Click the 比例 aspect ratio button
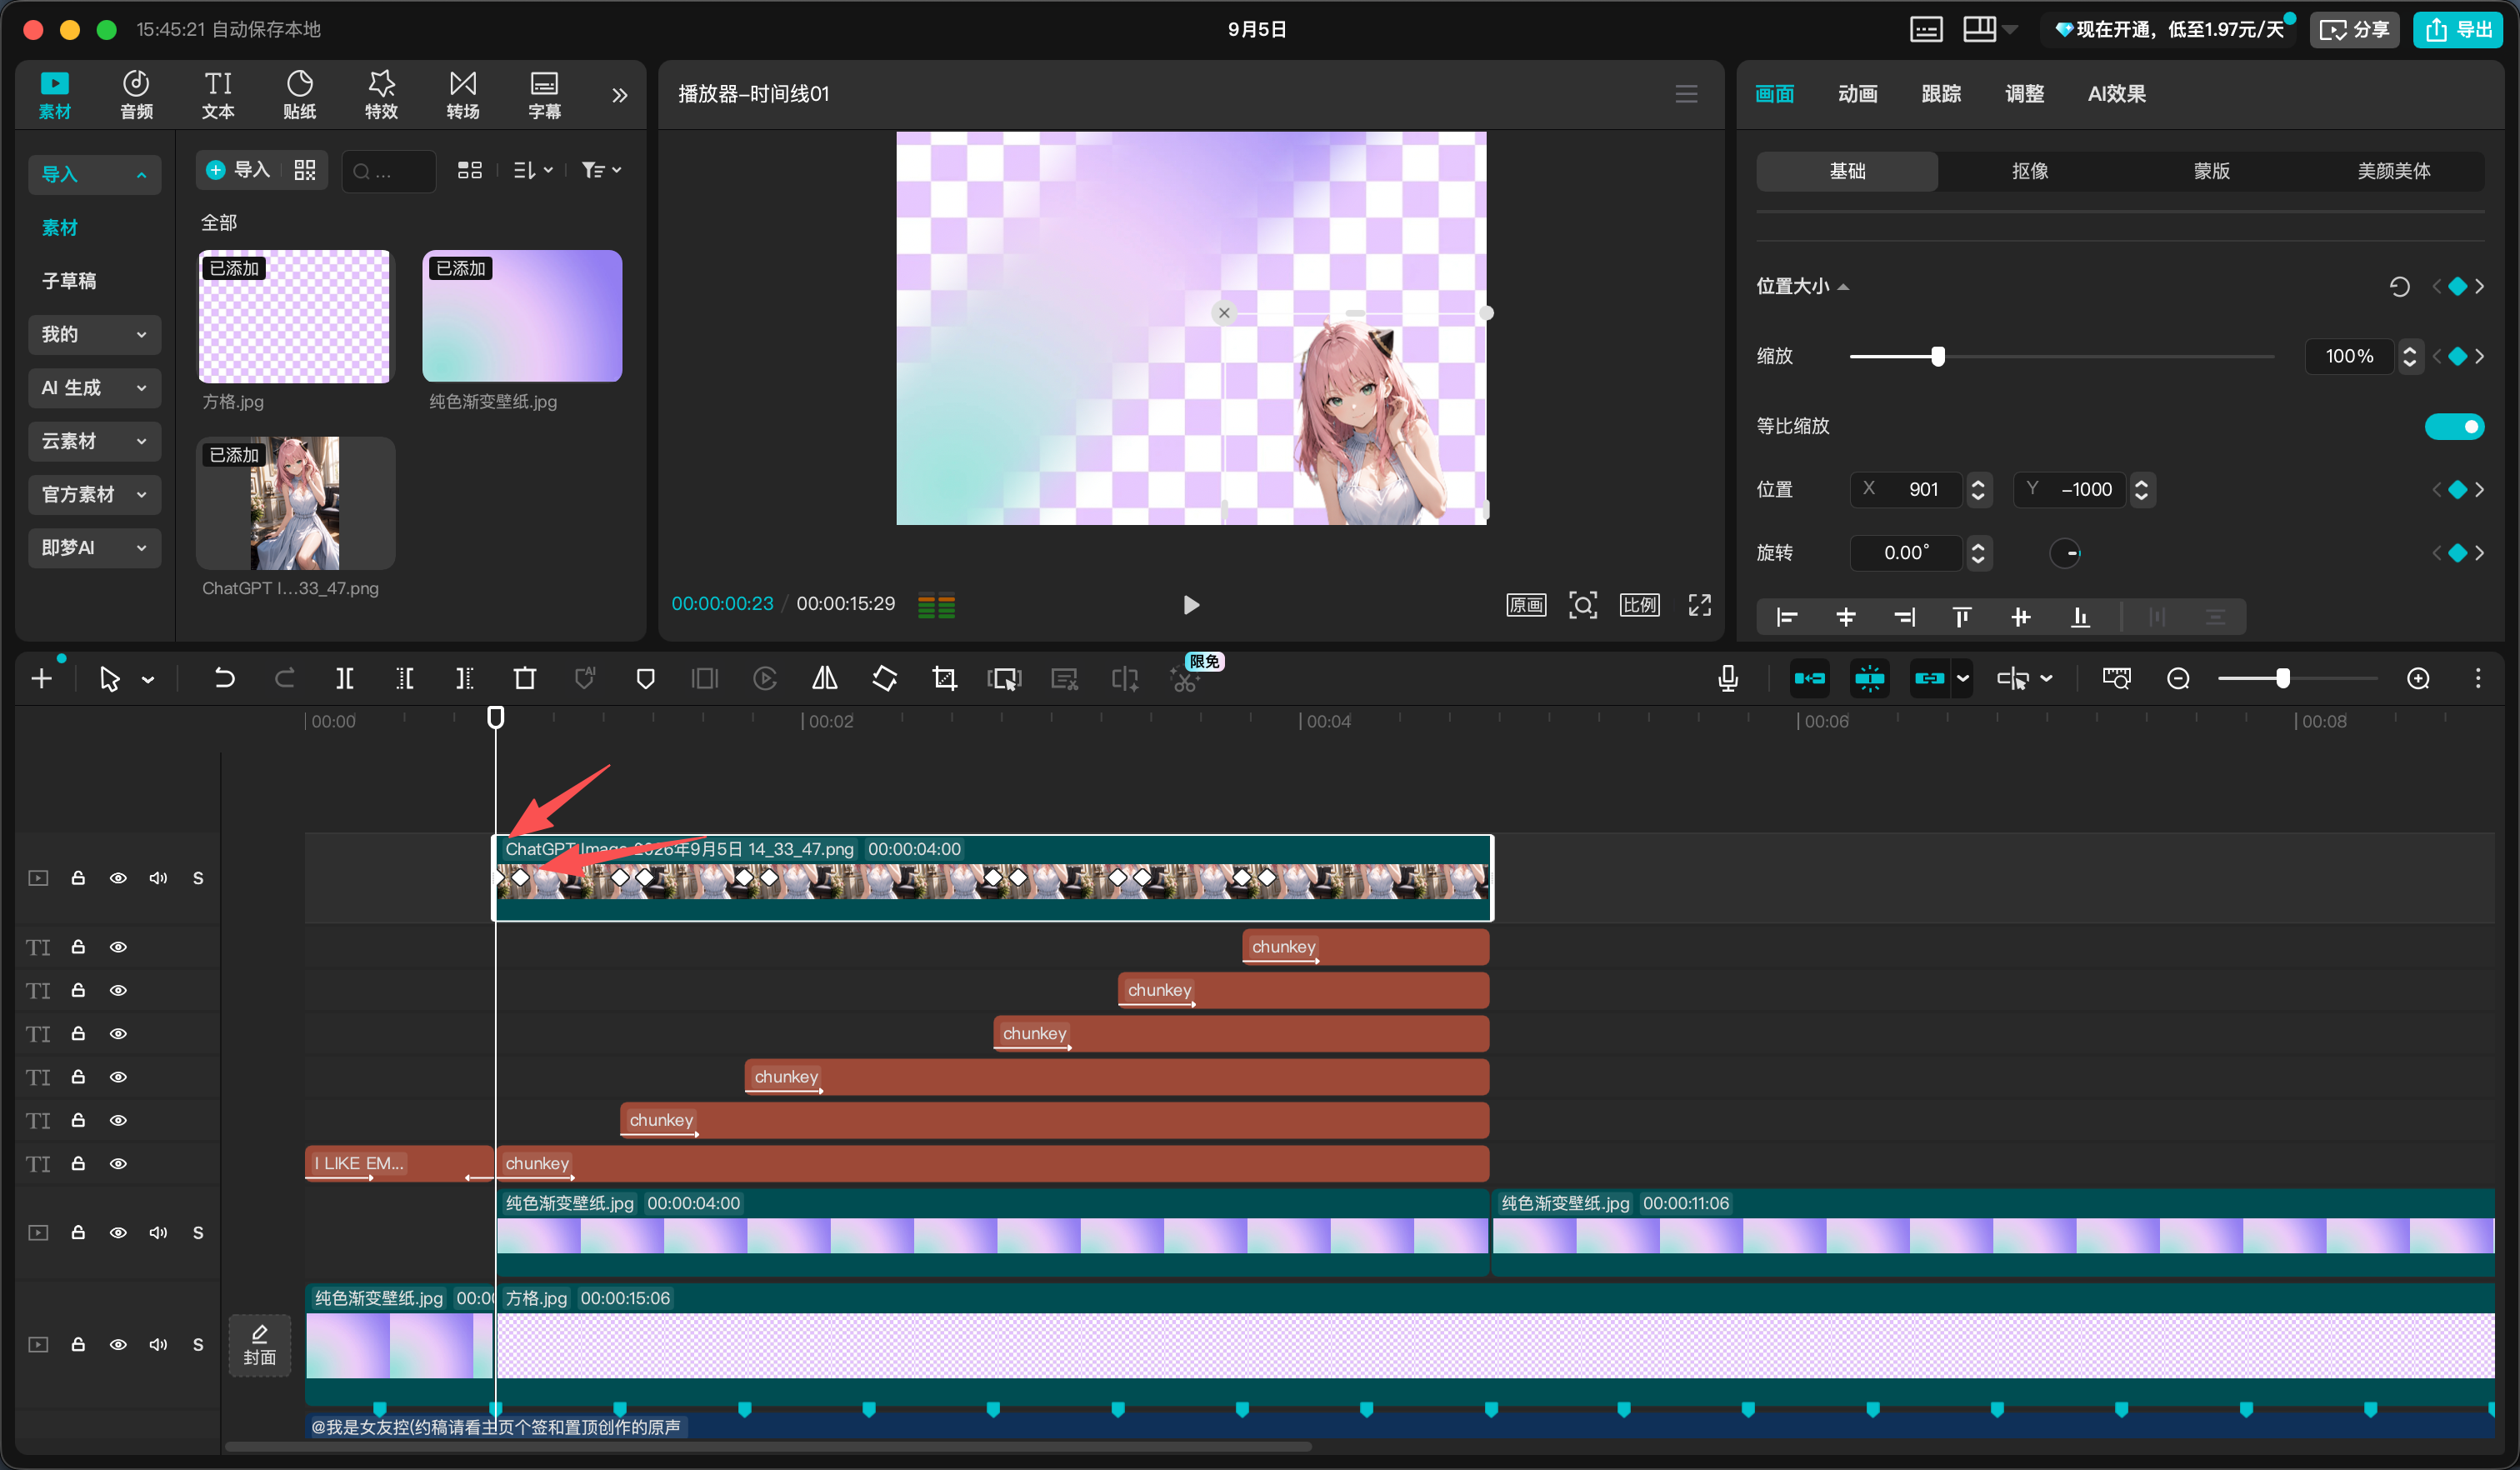 tap(1639, 605)
